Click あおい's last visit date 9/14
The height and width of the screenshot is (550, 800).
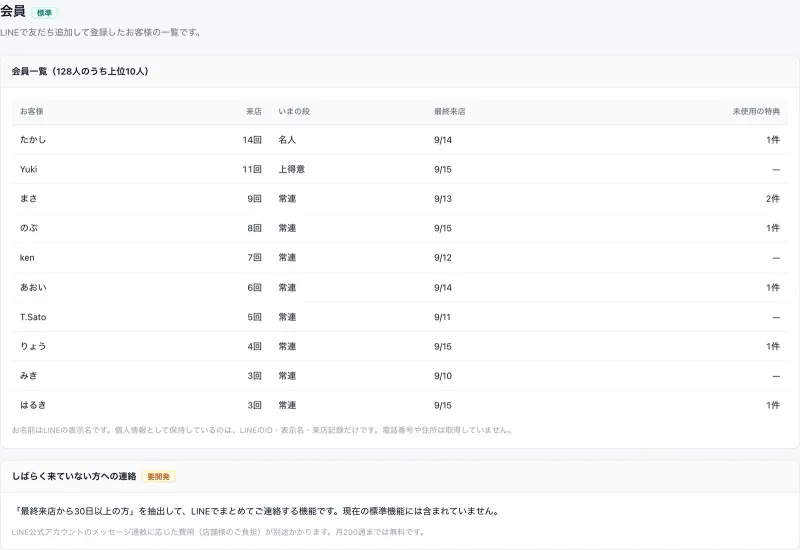(443, 287)
